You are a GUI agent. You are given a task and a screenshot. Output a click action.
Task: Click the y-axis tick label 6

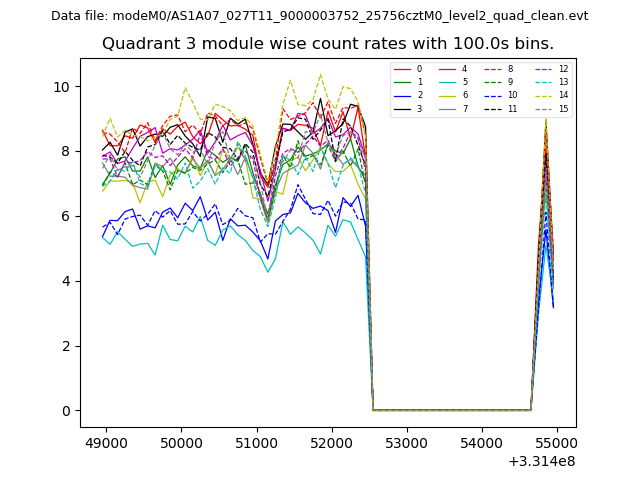coord(66,216)
